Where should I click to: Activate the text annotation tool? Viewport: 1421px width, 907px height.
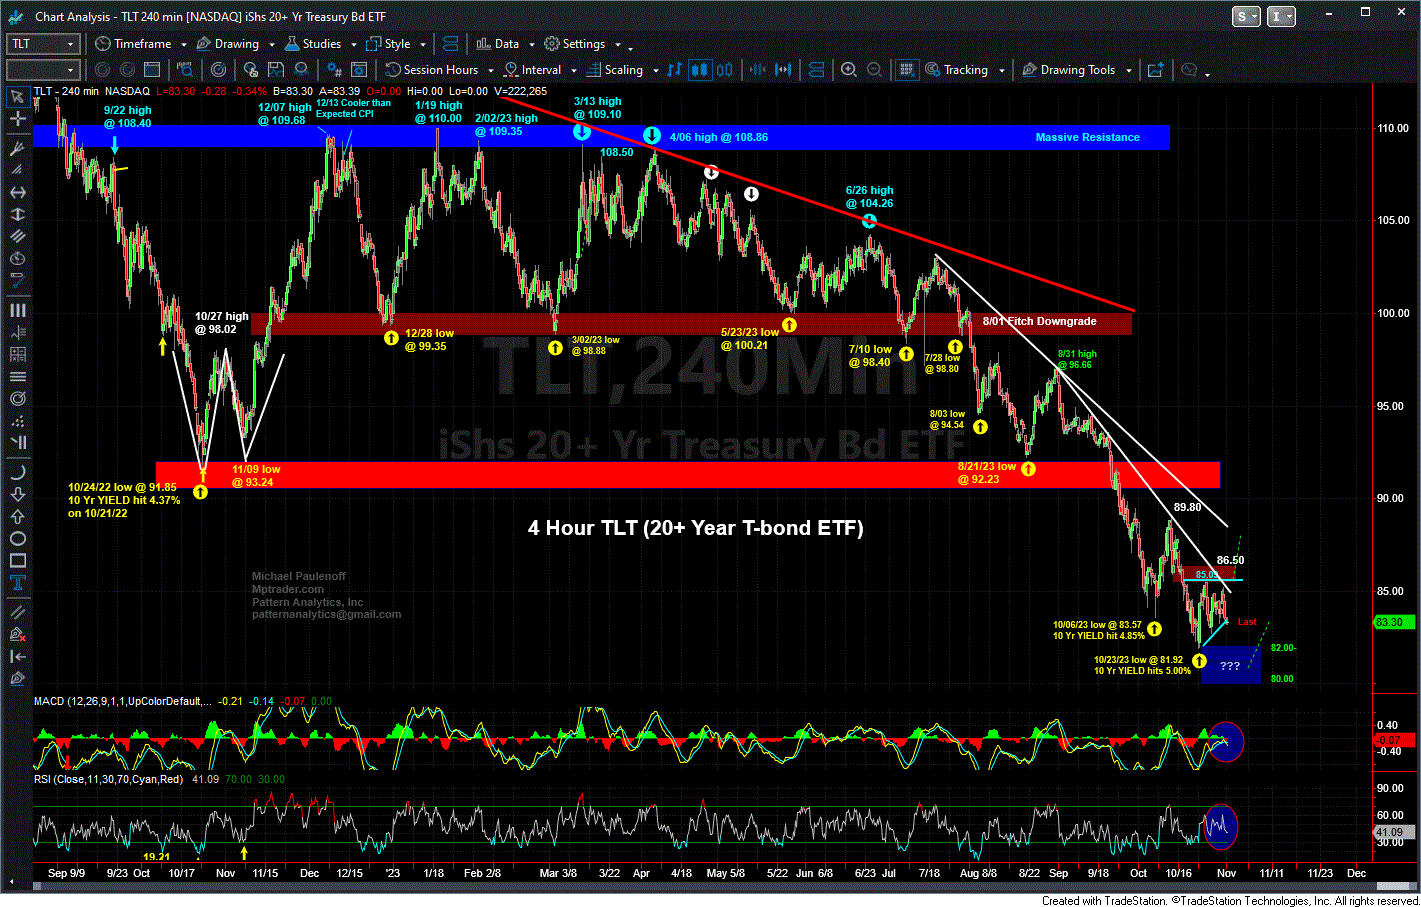point(17,582)
